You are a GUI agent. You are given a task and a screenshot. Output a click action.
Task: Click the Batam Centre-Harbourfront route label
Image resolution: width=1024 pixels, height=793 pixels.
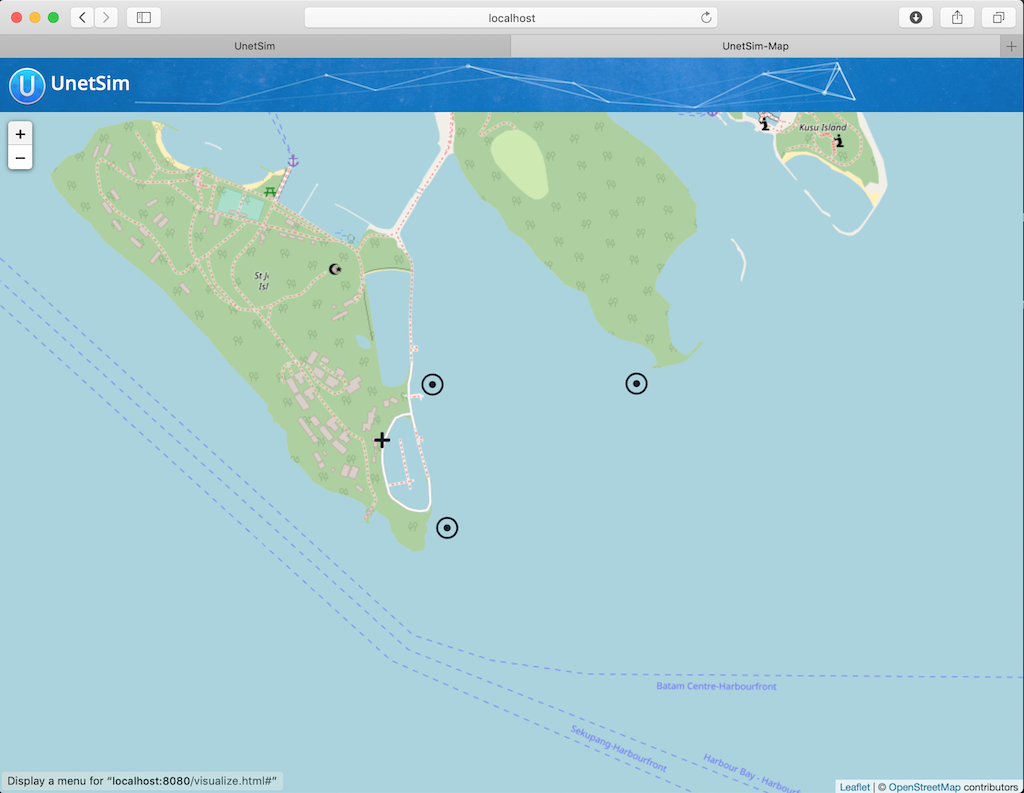click(x=716, y=686)
